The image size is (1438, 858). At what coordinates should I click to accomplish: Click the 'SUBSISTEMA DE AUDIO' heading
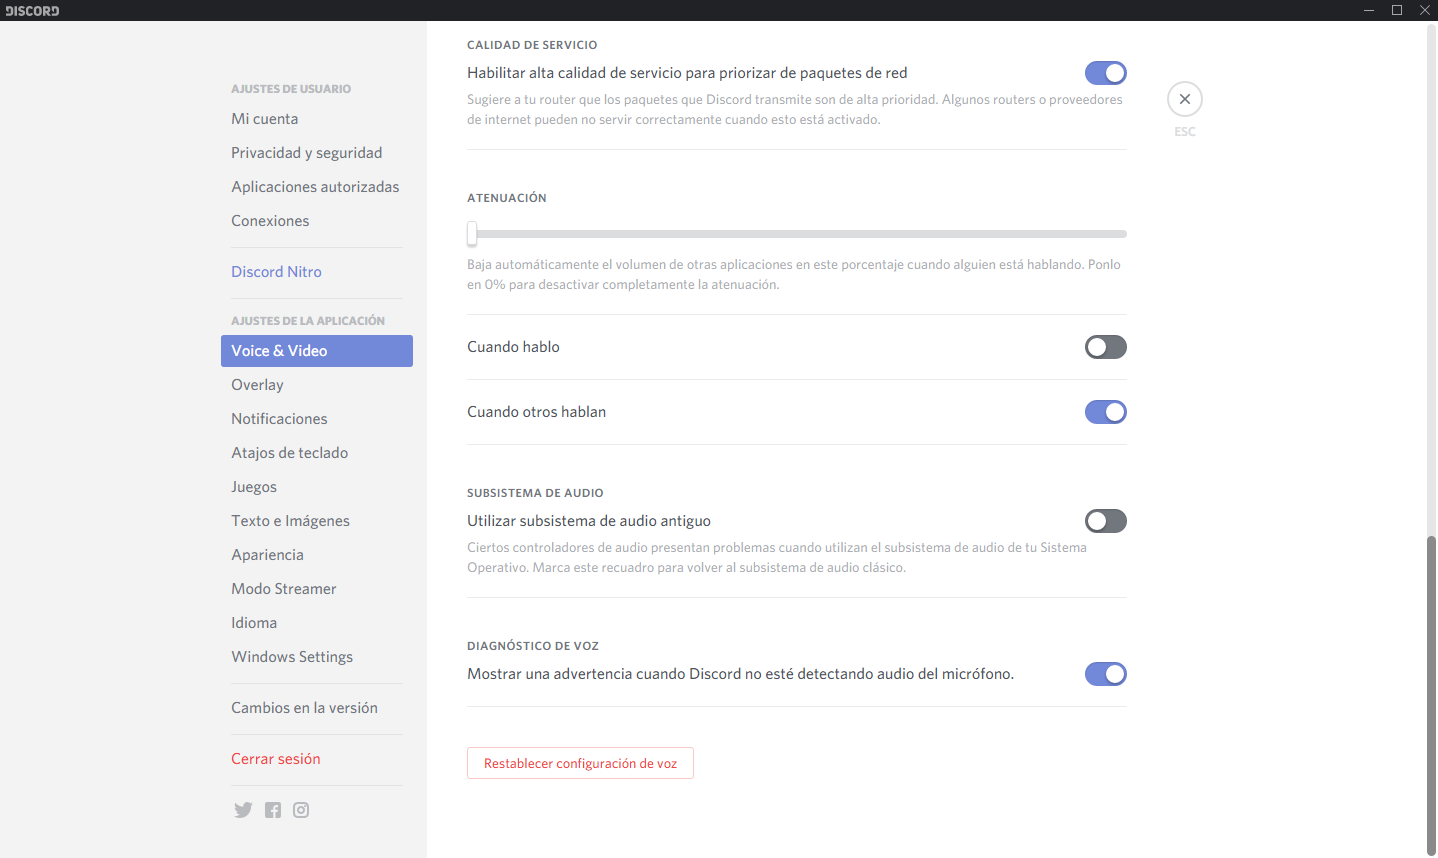coord(535,493)
